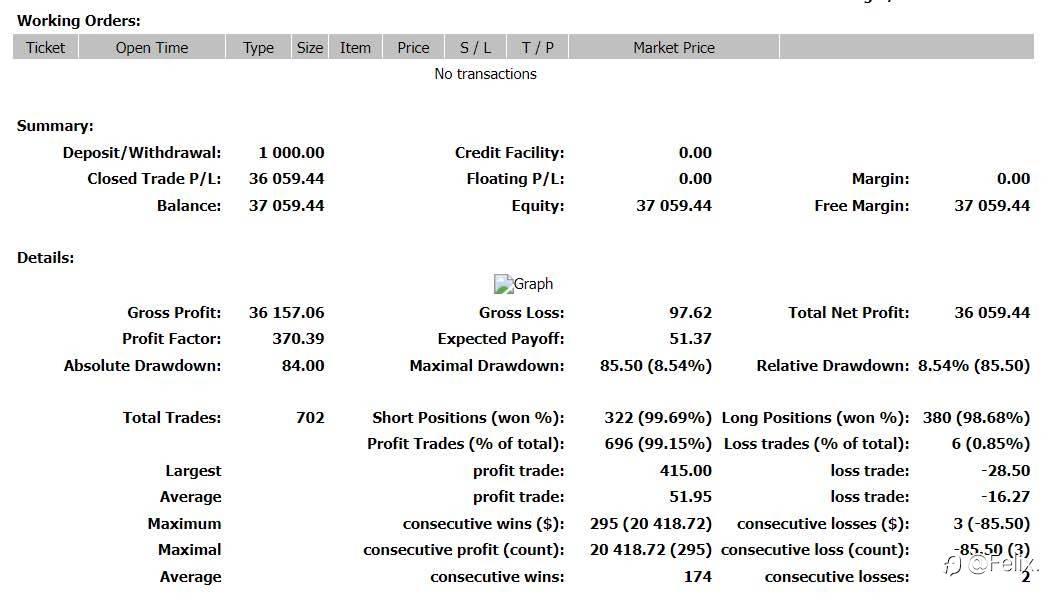The width and height of the screenshot is (1050, 601).
Task: Select the Summary section heading
Action: [55, 126]
